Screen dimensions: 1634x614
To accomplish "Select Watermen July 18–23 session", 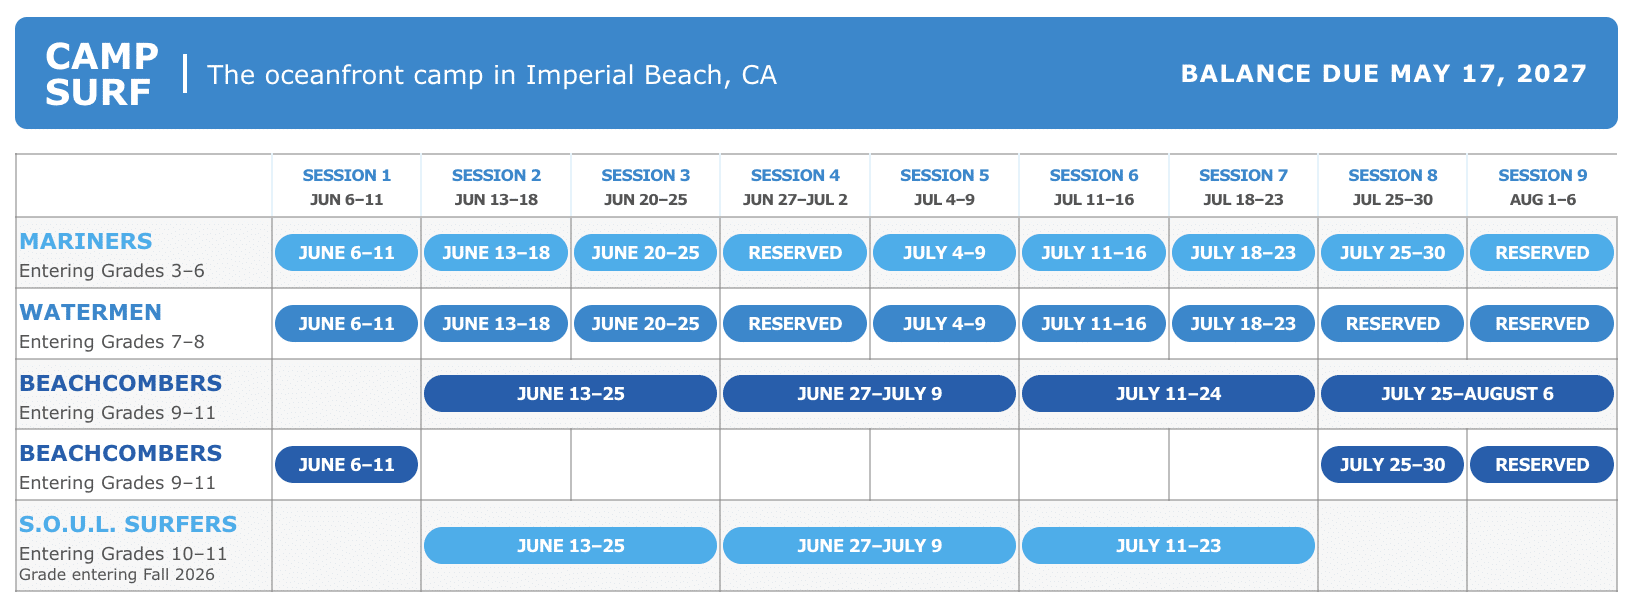I will pyautogui.click(x=1243, y=324).
